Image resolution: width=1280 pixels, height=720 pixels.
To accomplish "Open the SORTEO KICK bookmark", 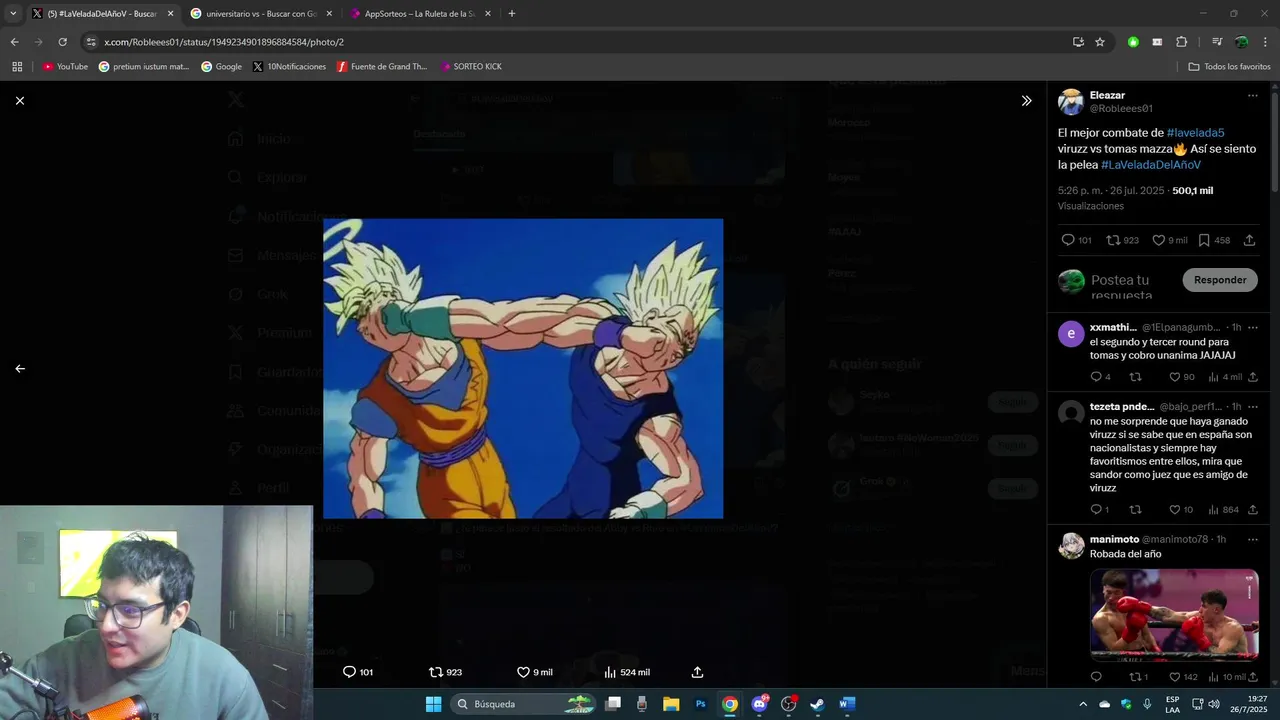I will (470, 67).
